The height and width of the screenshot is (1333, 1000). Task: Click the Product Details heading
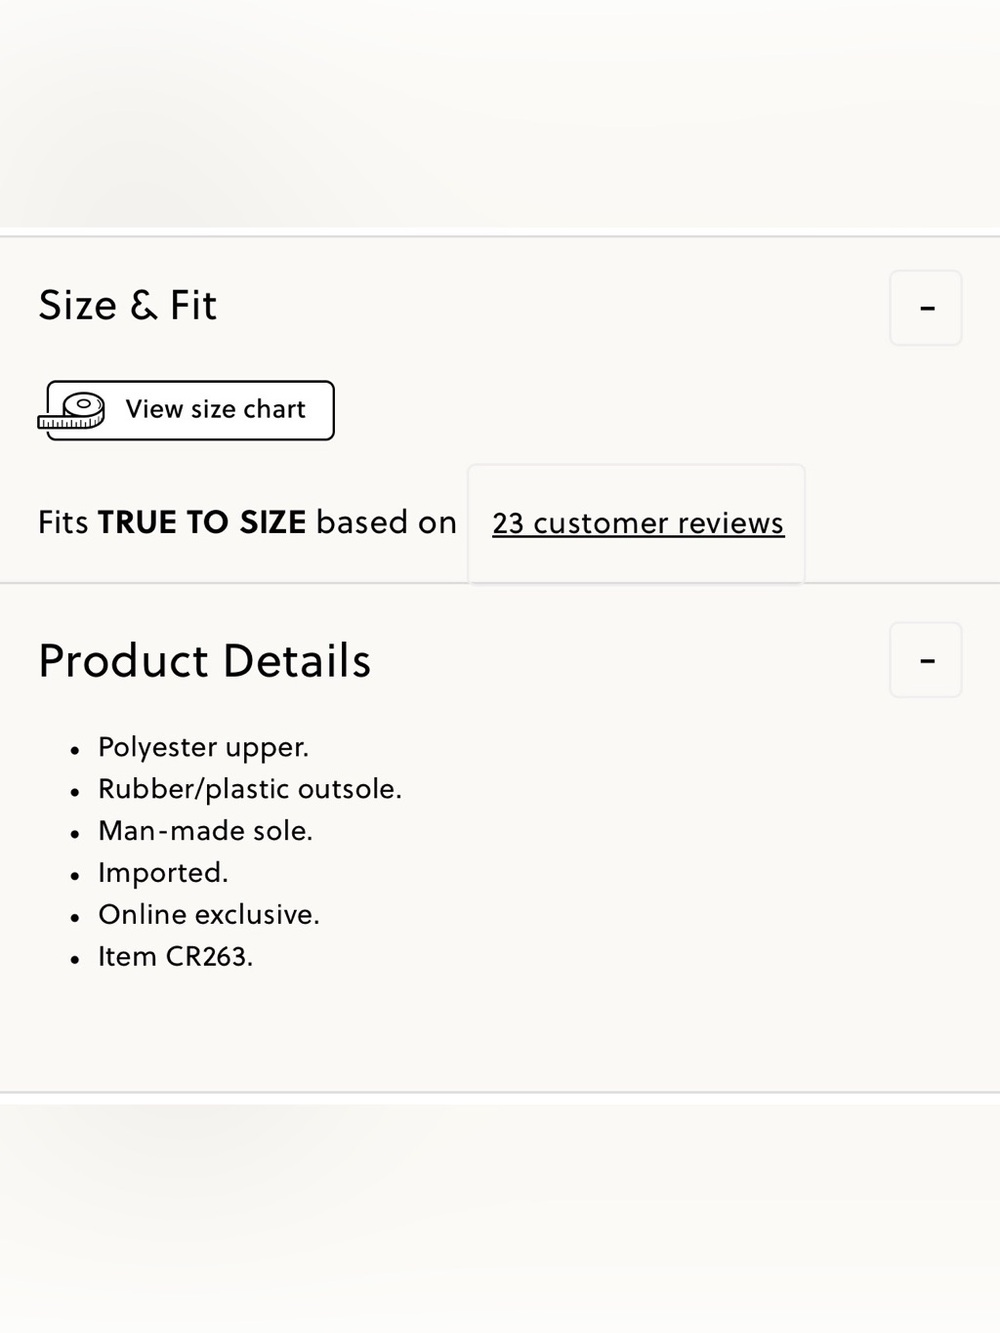205,660
